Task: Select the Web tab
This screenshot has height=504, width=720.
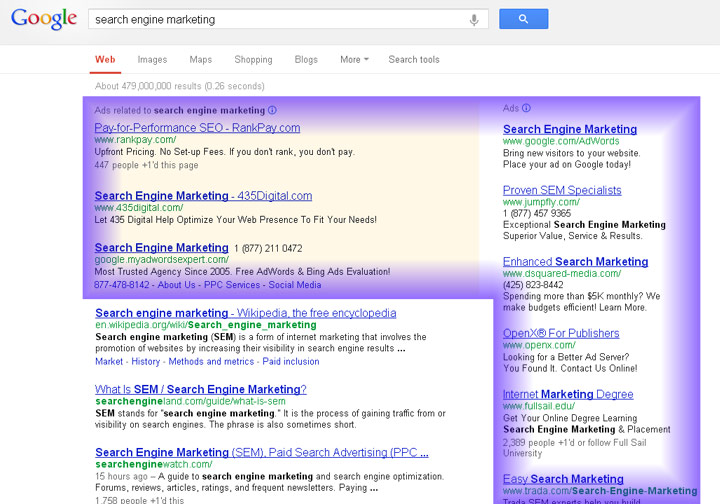Action: [x=105, y=60]
